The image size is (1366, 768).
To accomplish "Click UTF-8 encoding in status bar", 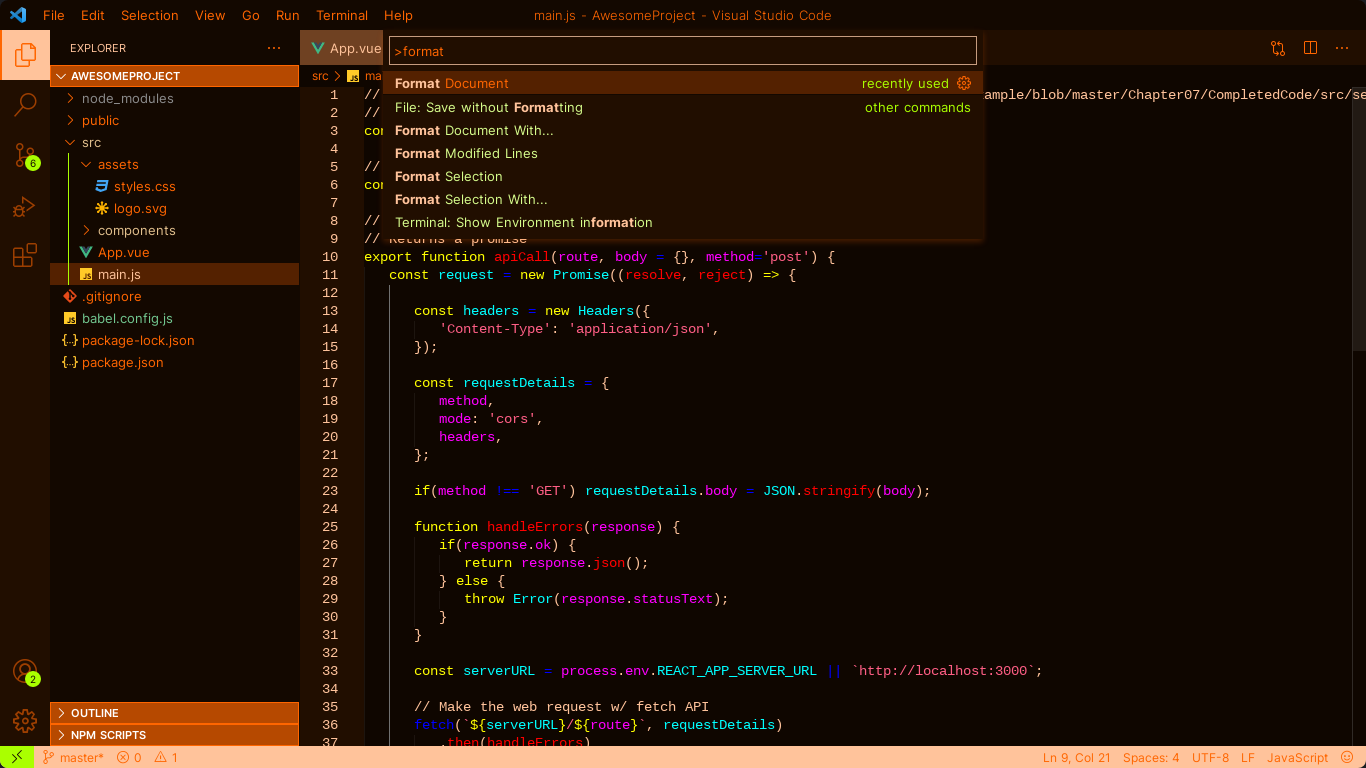I will click(x=1210, y=757).
